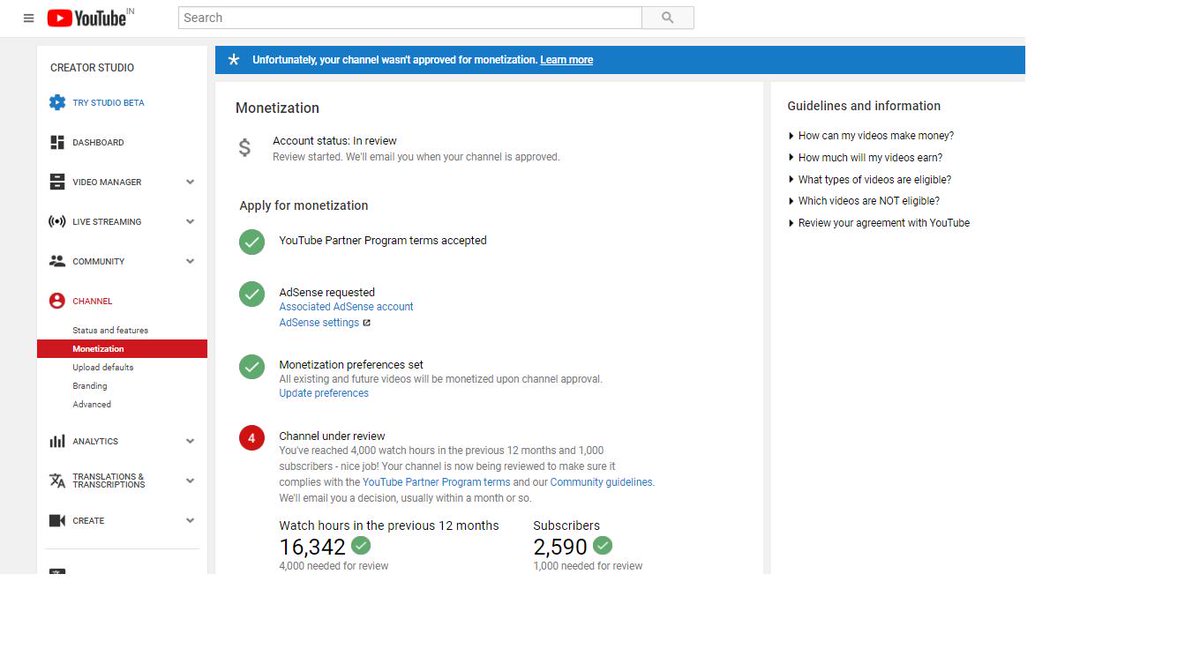The image size is (1200, 656).
Task: Click the green check beside AdSense requested
Action: click(x=252, y=294)
